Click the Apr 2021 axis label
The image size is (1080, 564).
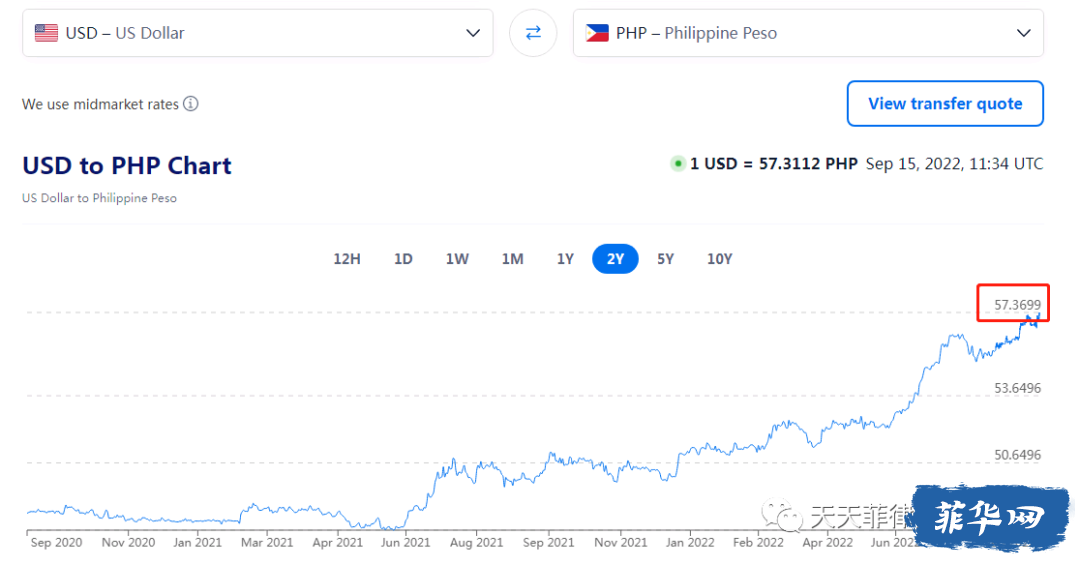click(x=338, y=543)
